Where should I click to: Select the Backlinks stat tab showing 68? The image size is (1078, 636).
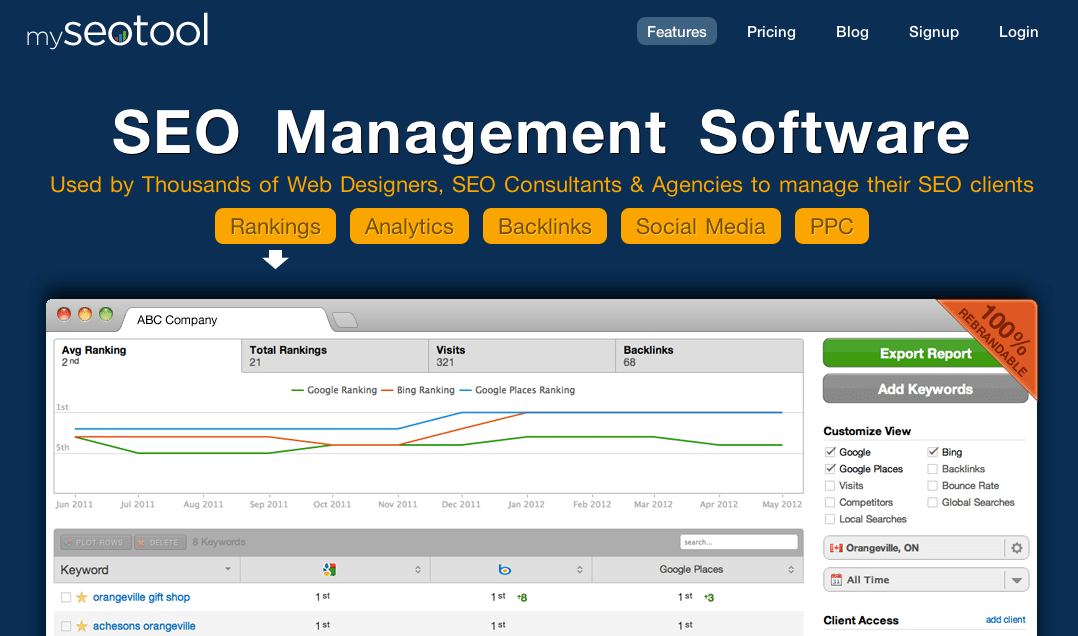coord(710,355)
